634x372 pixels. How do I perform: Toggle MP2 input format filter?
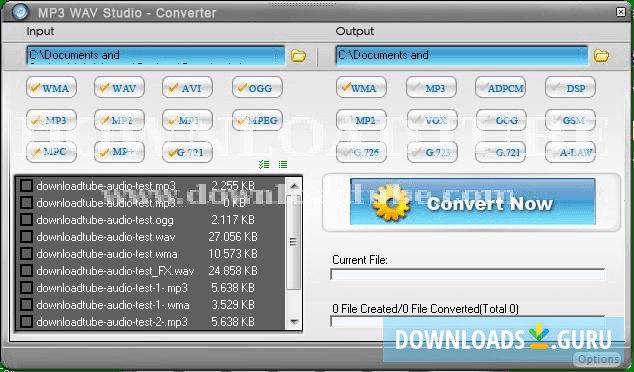[119, 120]
